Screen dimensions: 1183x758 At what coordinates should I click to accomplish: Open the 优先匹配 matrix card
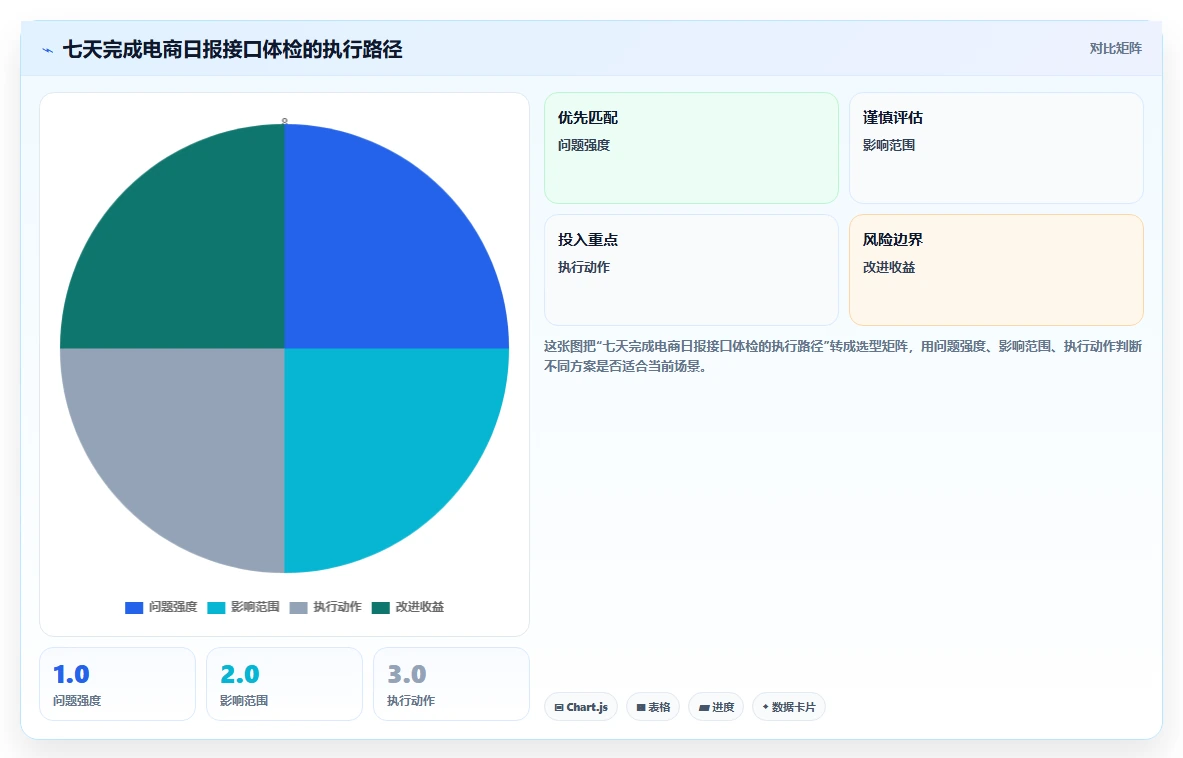point(691,148)
